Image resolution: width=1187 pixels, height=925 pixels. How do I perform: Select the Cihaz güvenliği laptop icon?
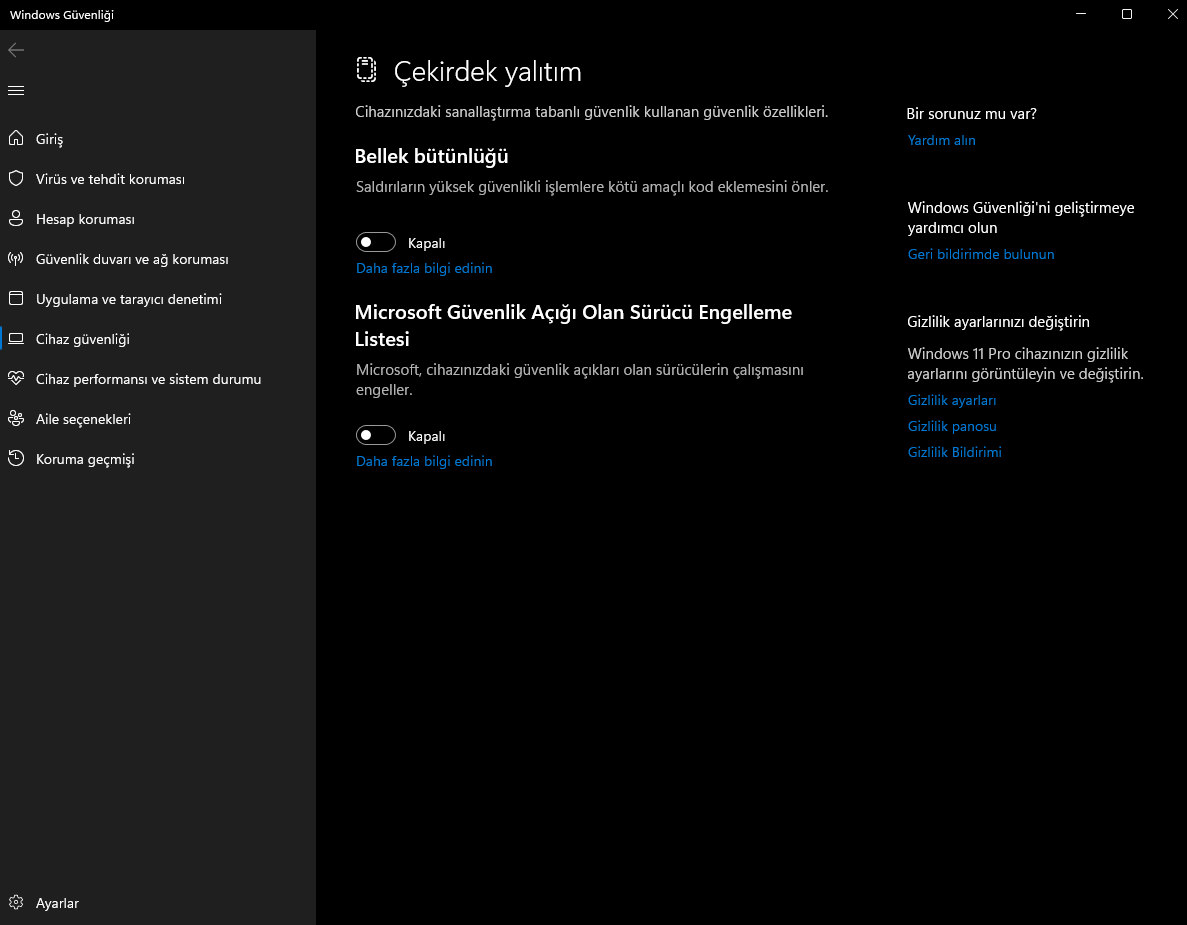16,339
